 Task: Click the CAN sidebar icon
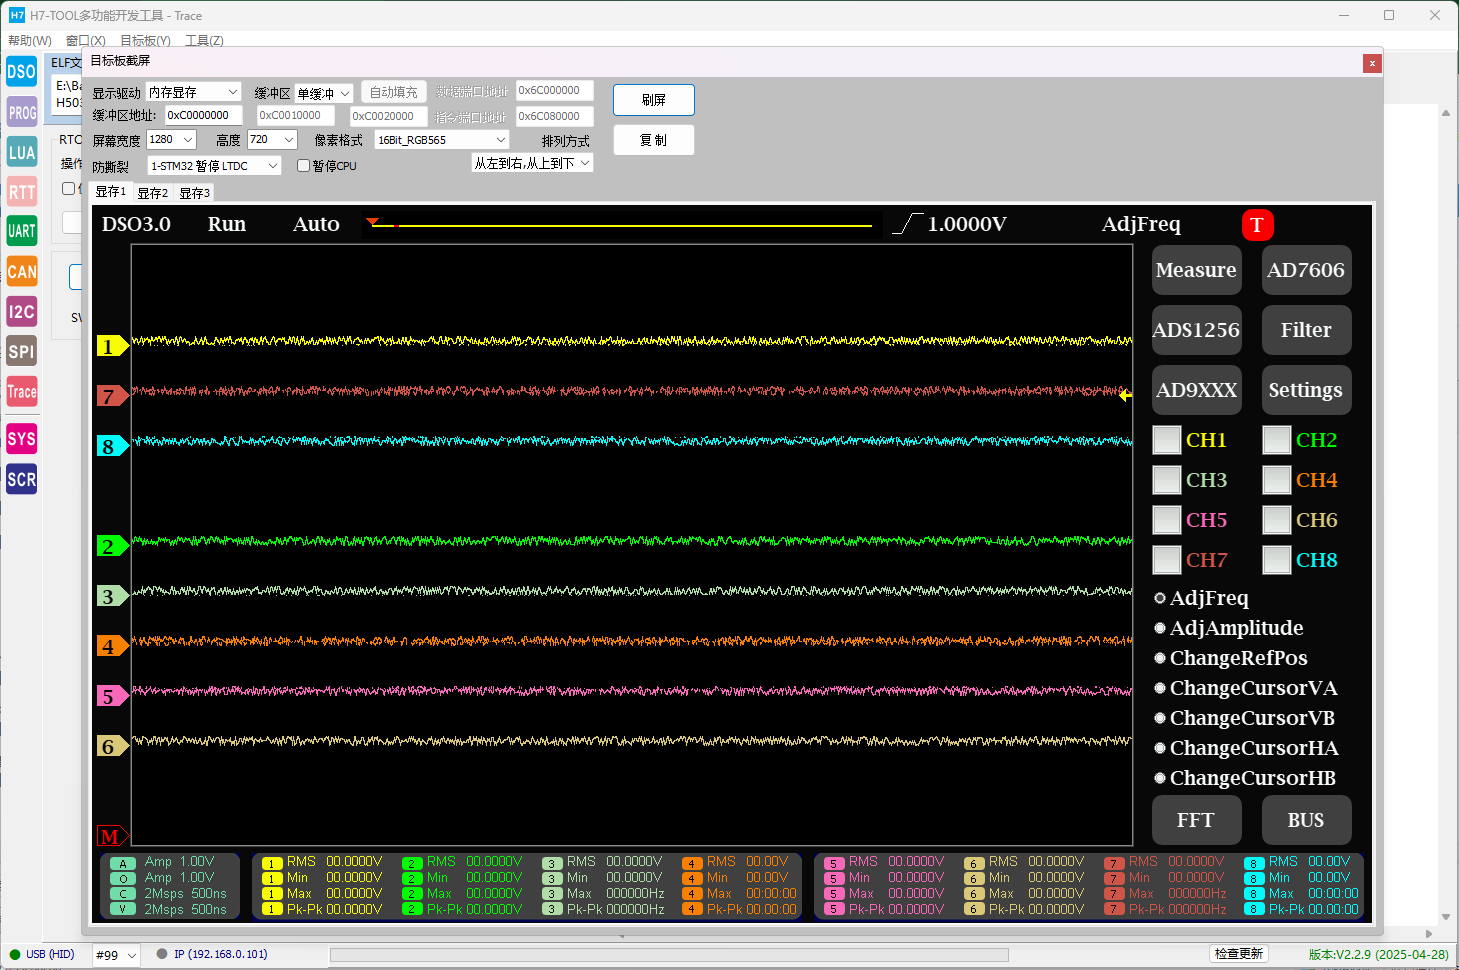click(21, 271)
